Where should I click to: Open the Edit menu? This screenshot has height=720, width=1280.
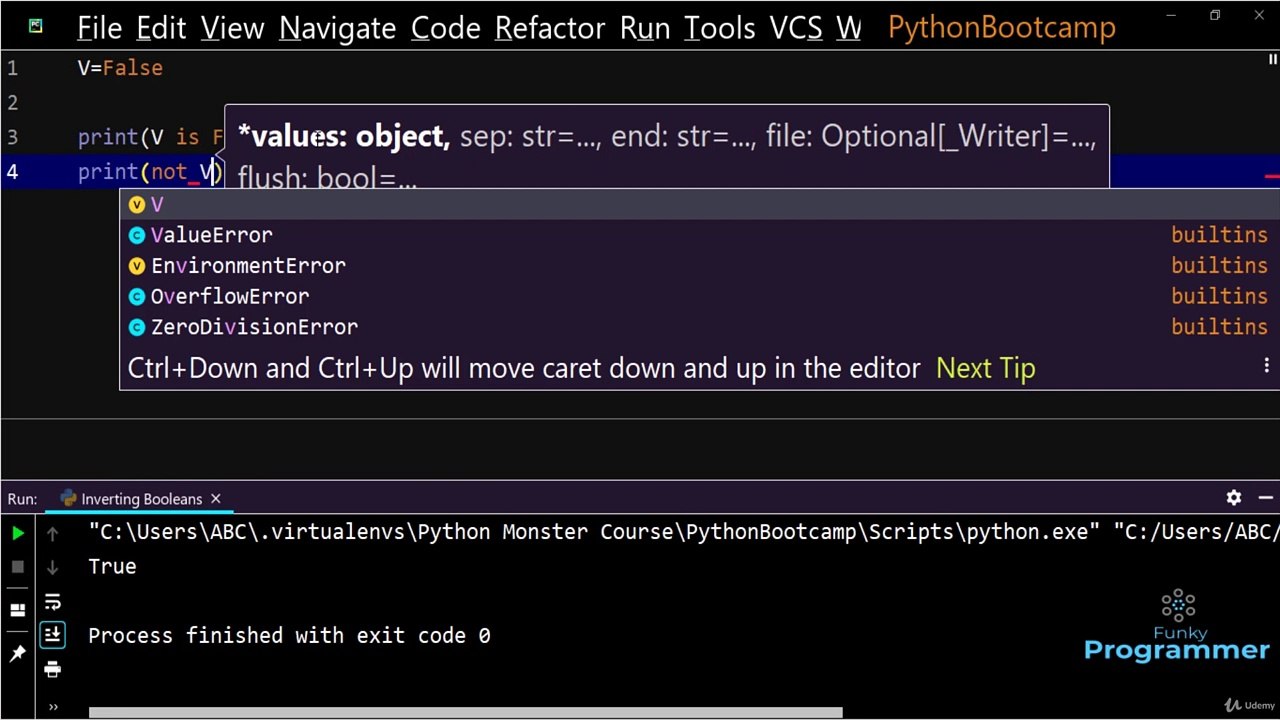pyautogui.click(x=161, y=28)
